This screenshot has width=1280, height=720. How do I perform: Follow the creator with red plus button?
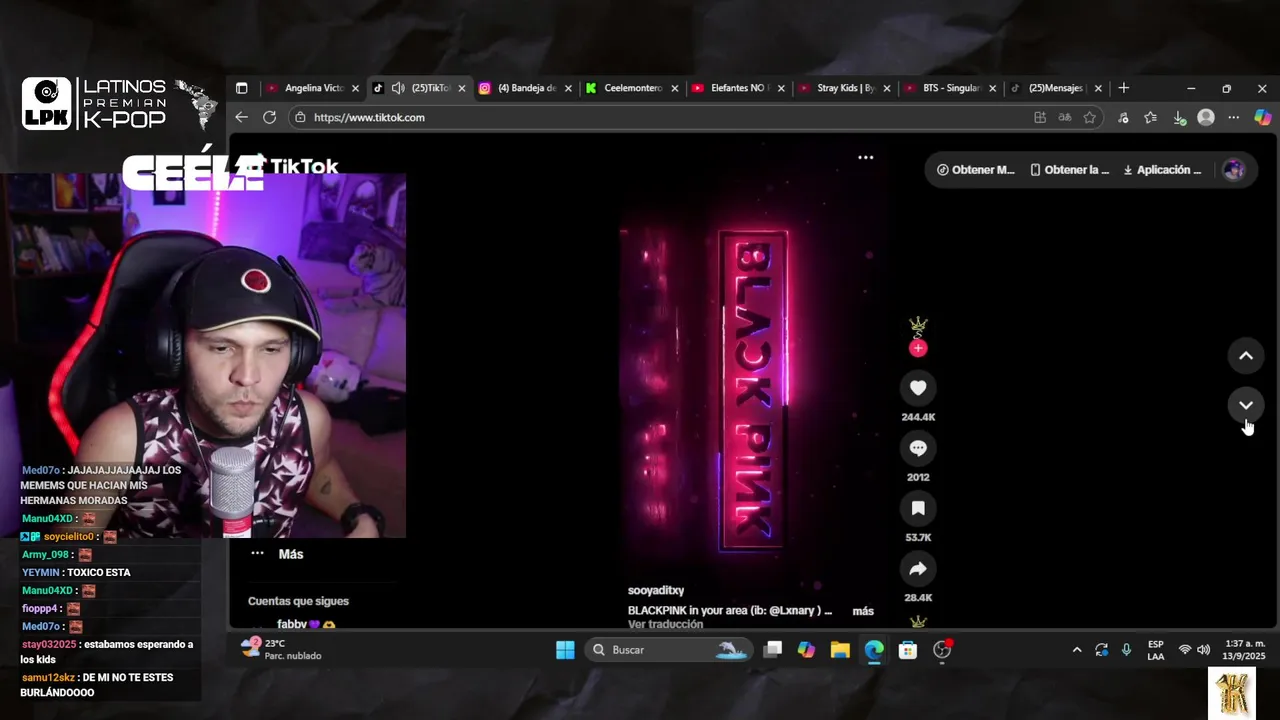click(x=918, y=348)
